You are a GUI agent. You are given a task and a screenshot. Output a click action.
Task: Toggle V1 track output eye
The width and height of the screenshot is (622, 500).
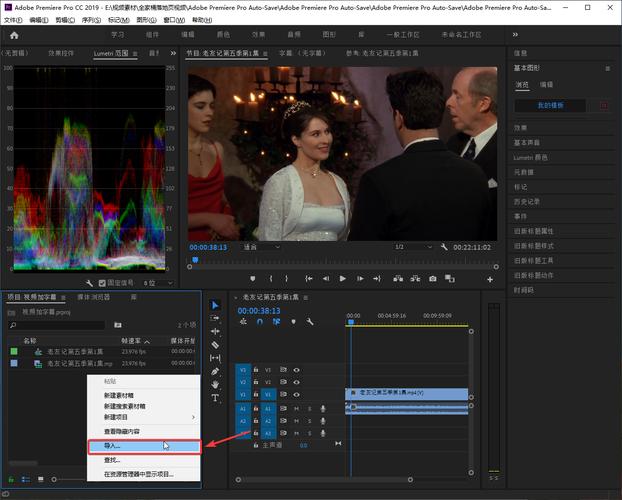tap(296, 394)
